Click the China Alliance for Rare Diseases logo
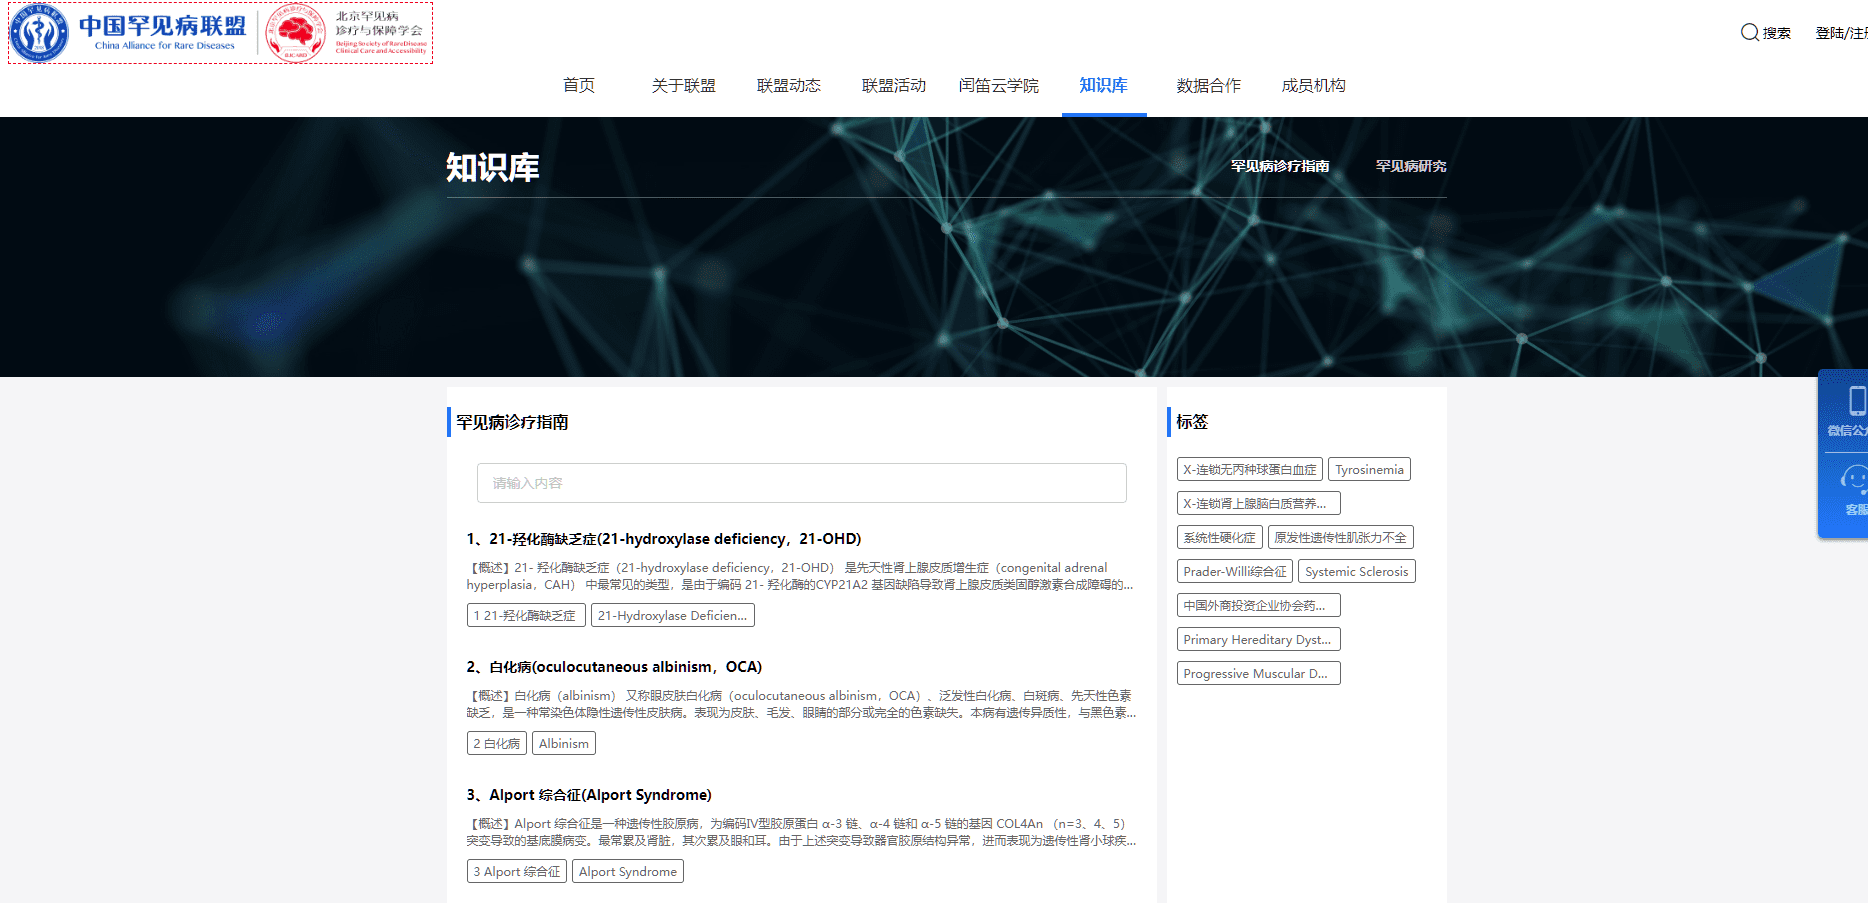 [129, 33]
